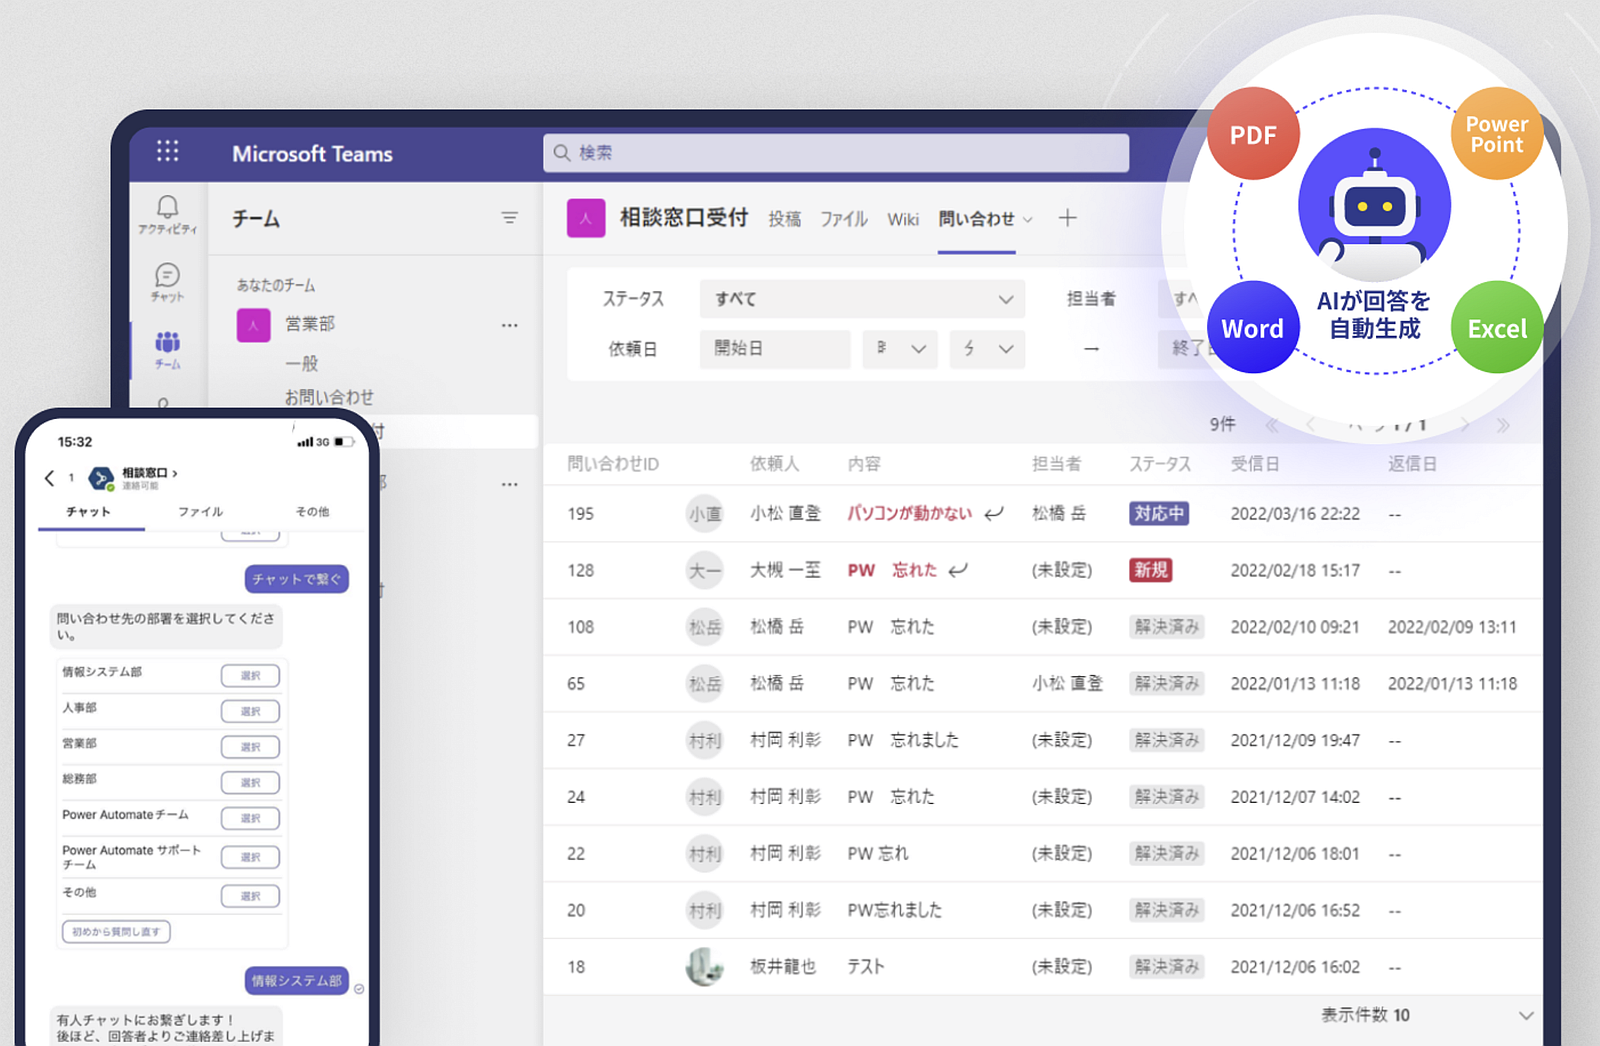
Task: Click inquiry ID 65
Action: click(576, 684)
